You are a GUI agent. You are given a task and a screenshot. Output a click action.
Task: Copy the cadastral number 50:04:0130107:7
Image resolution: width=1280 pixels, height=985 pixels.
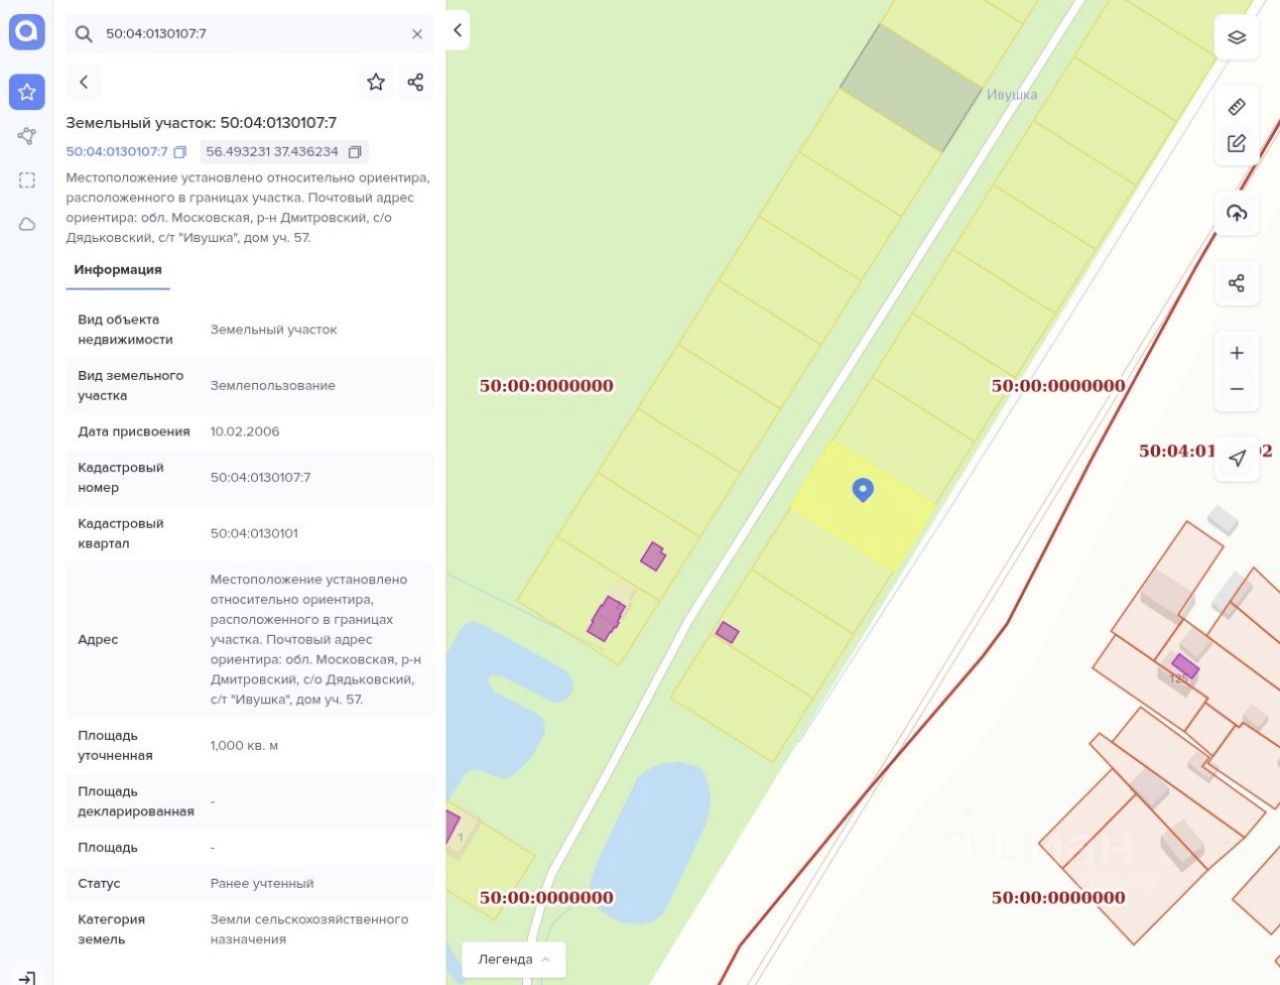[180, 152]
